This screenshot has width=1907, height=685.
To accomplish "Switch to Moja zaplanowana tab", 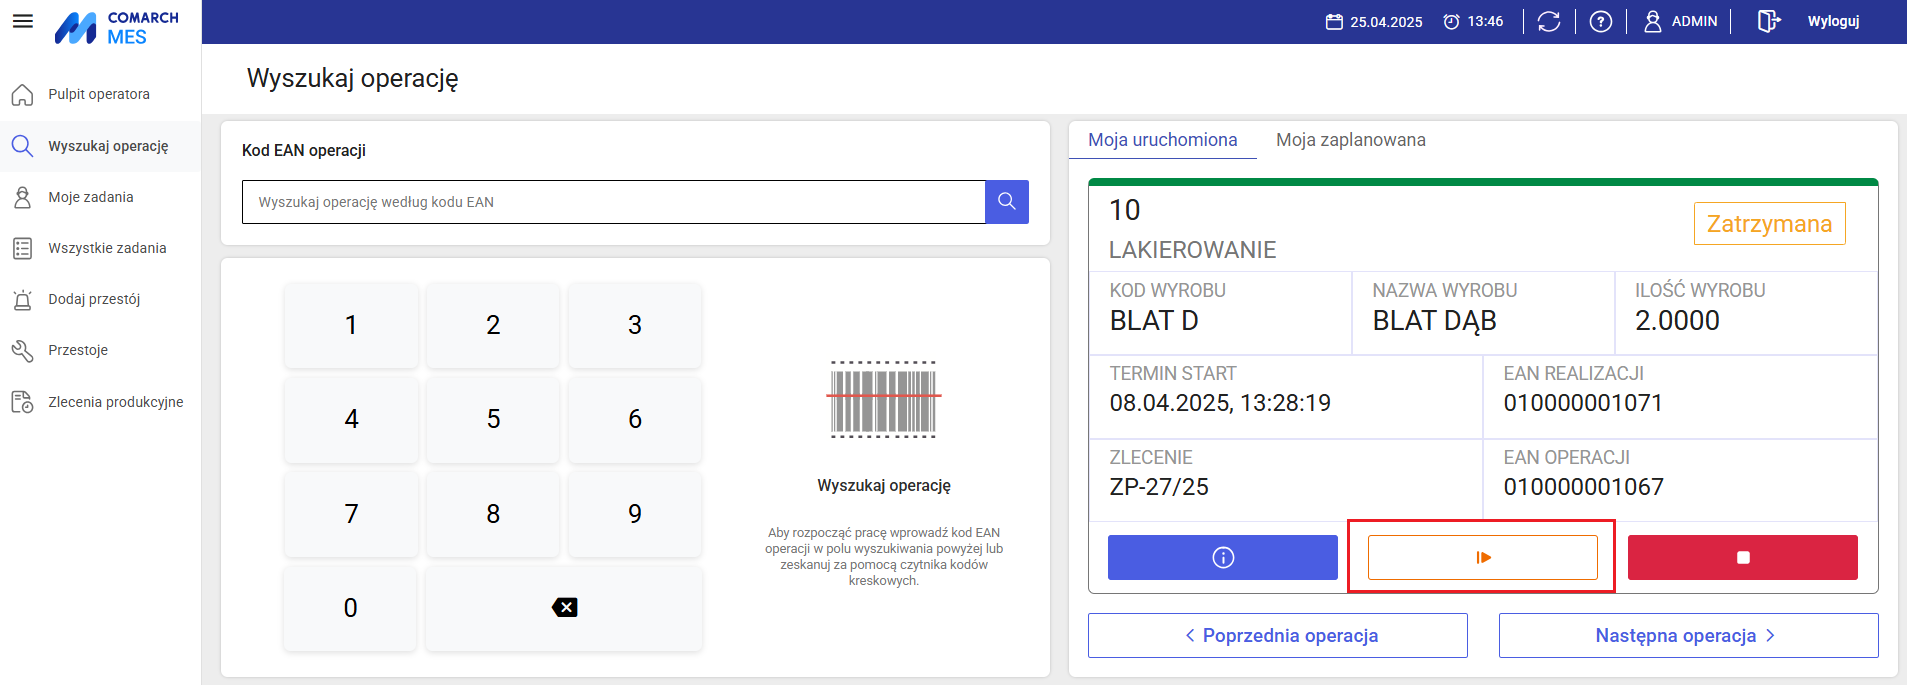I will coord(1350,140).
